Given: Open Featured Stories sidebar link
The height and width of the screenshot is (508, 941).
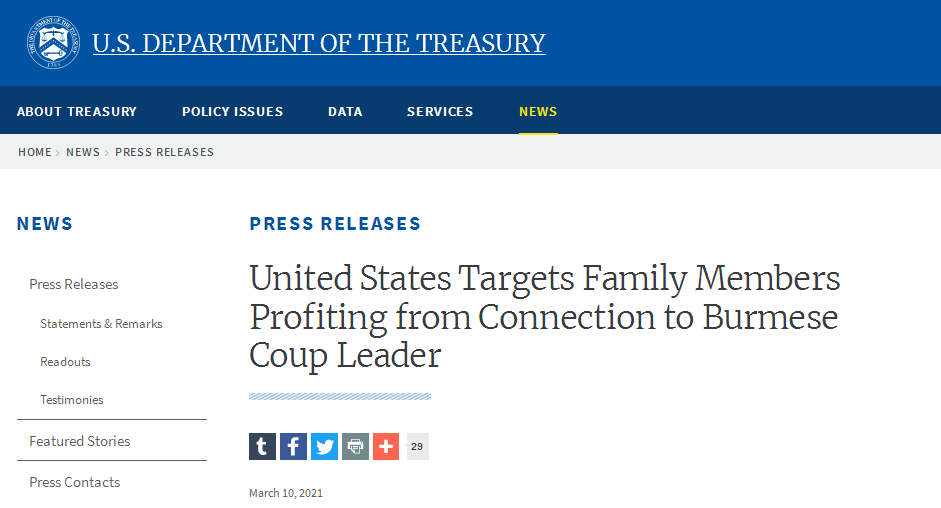Looking at the screenshot, I should point(80,441).
